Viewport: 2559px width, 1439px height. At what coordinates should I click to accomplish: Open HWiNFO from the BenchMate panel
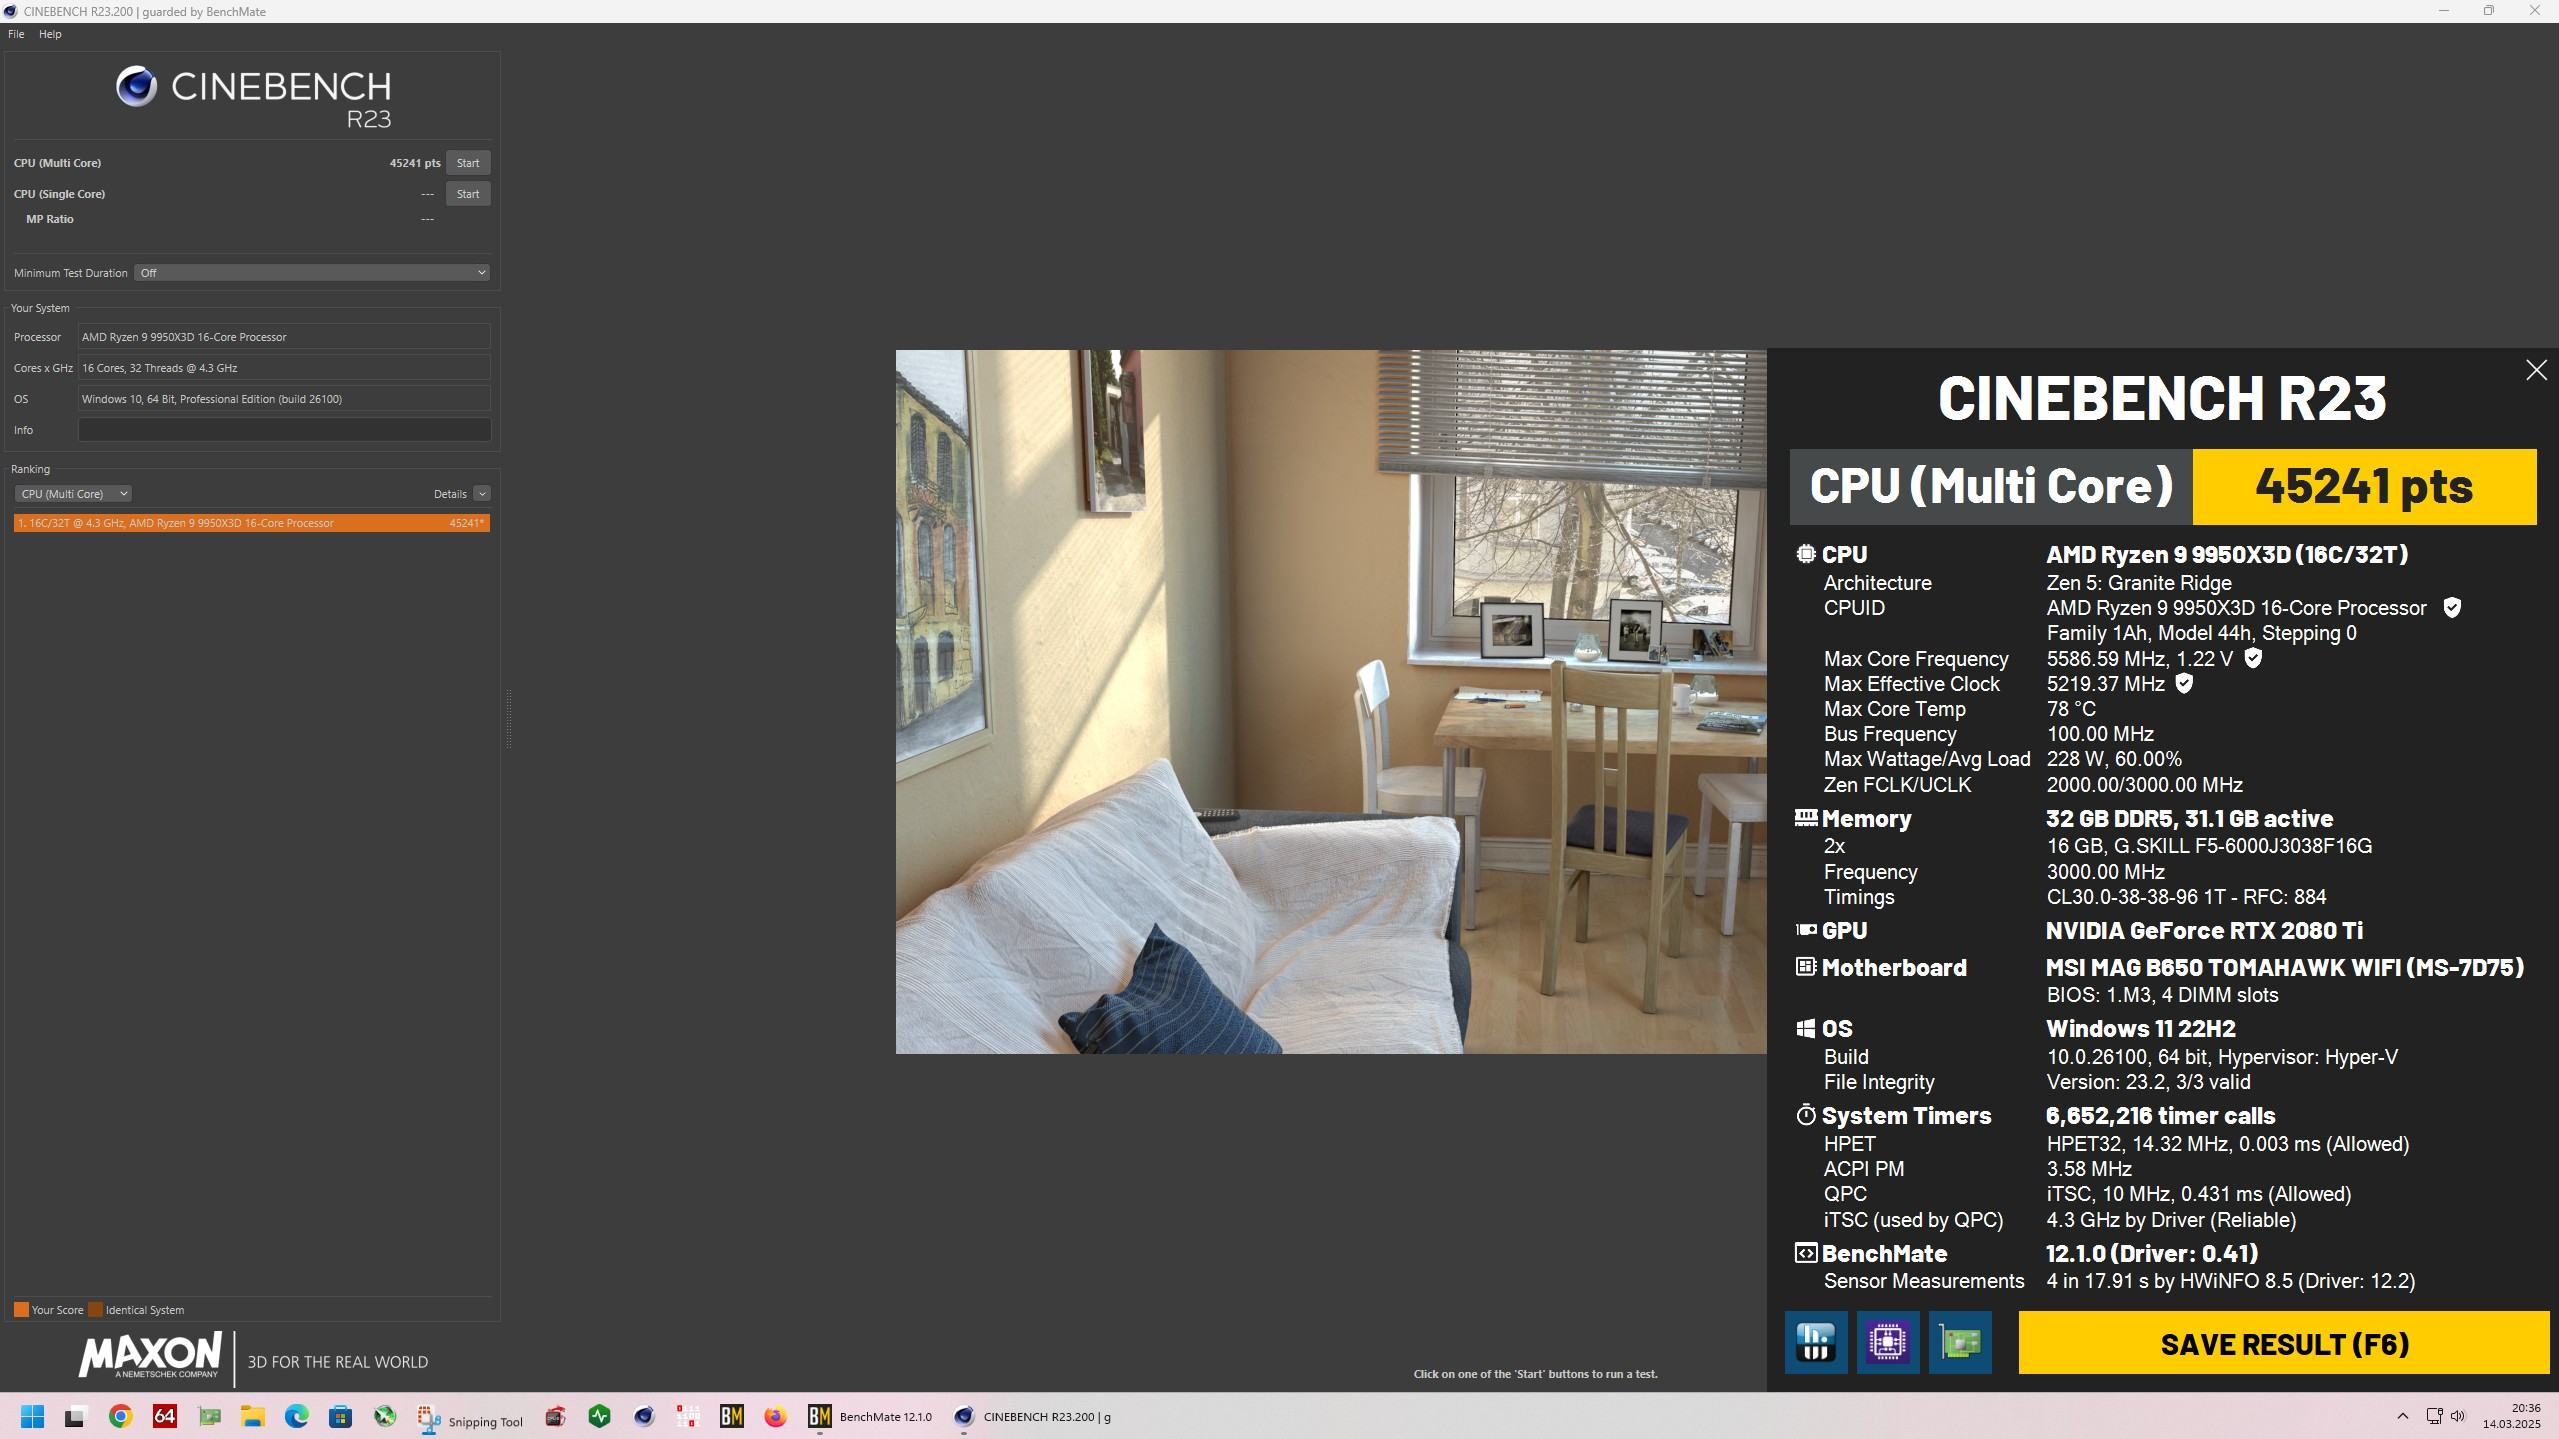click(1815, 1342)
